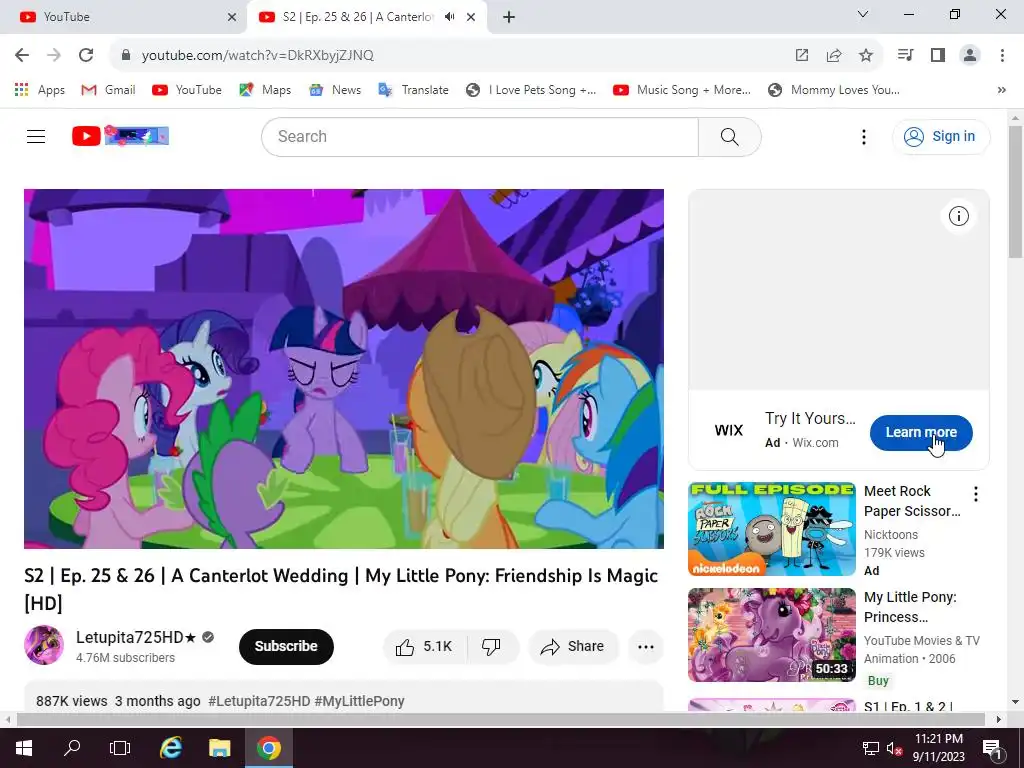Image resolution: width=1024 pixels, height=768 pixels.
Task: Click the video player to pause
Action: [344, 369]
